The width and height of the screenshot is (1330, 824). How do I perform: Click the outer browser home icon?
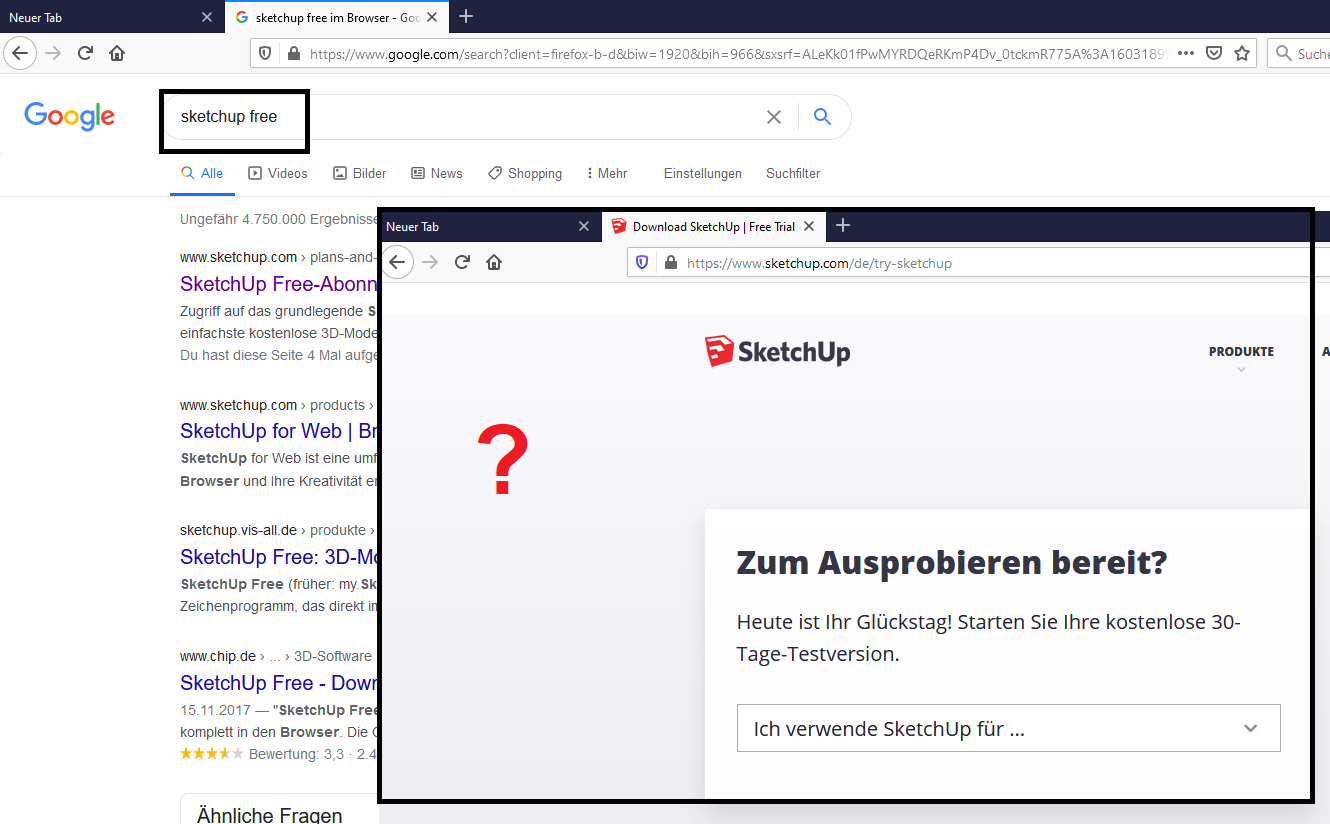coord(117,53)
